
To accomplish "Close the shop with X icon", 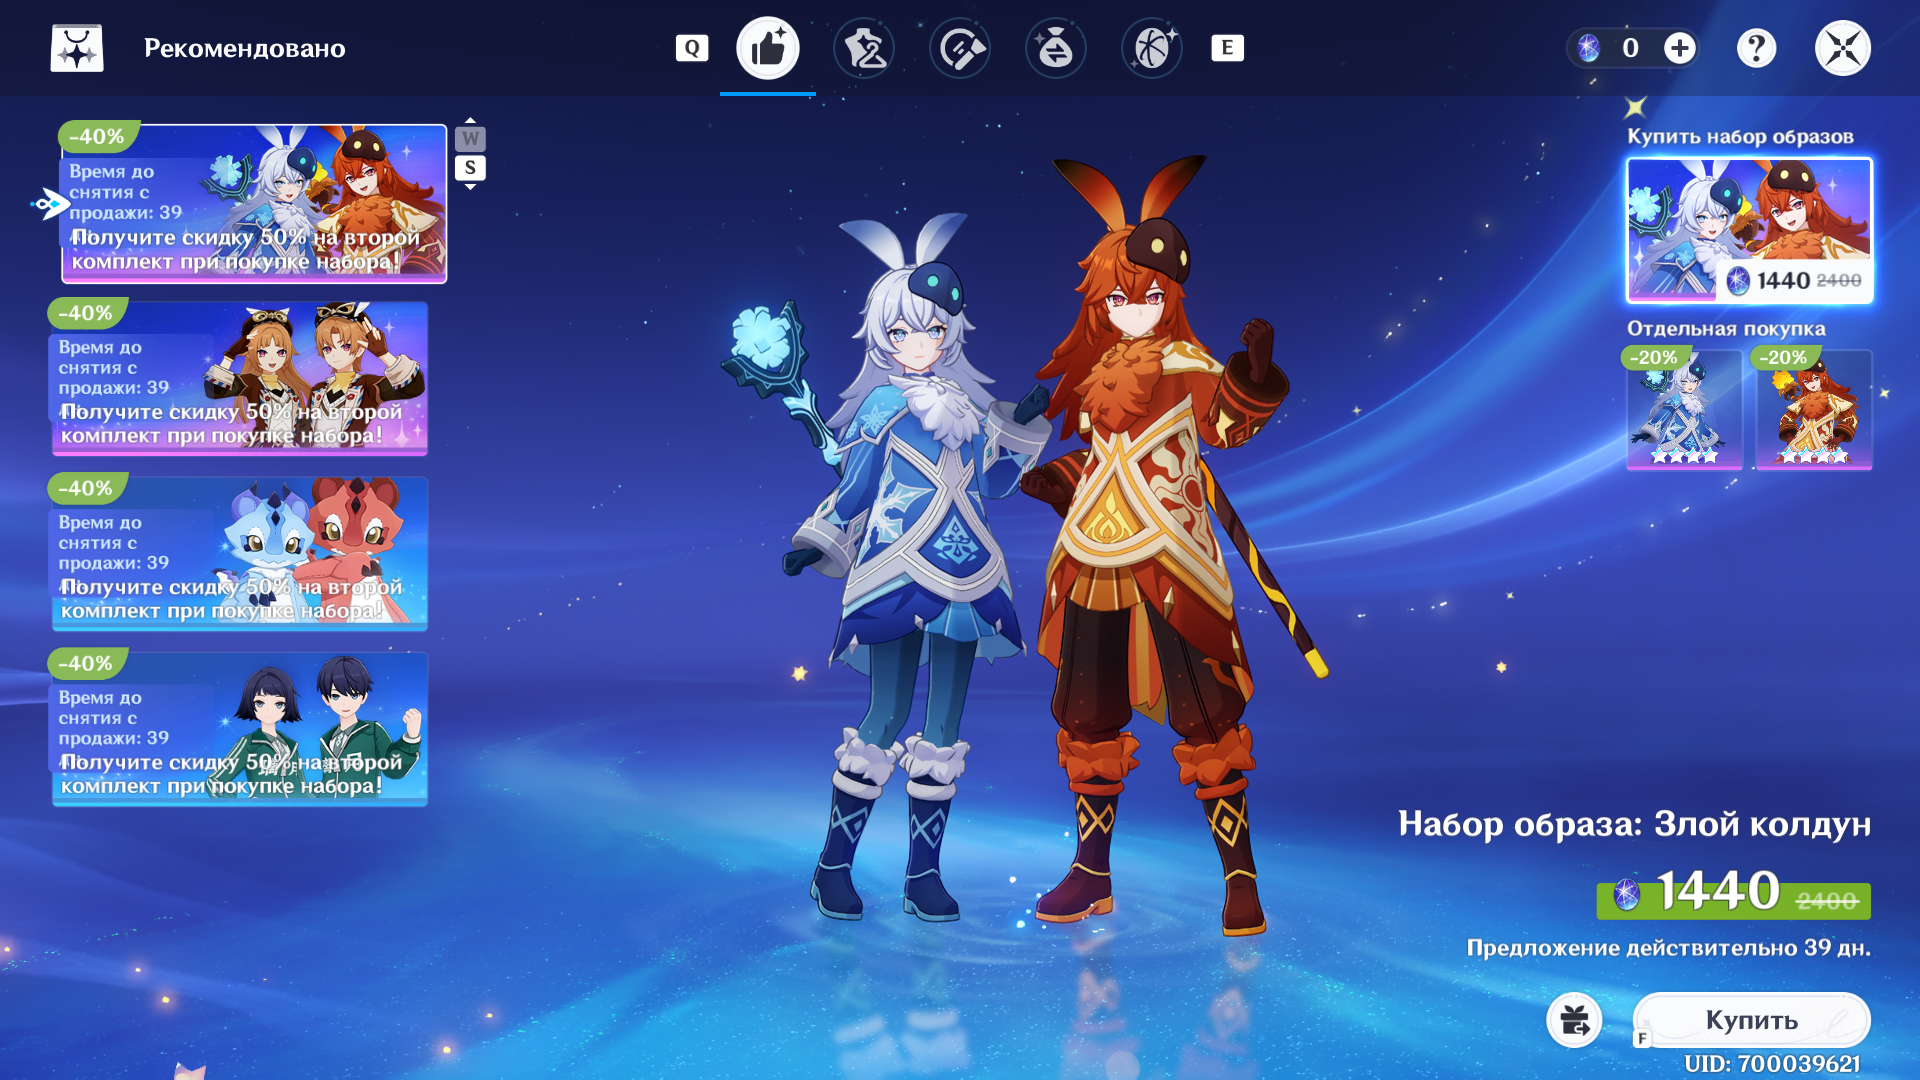I will pos(1843,48).
